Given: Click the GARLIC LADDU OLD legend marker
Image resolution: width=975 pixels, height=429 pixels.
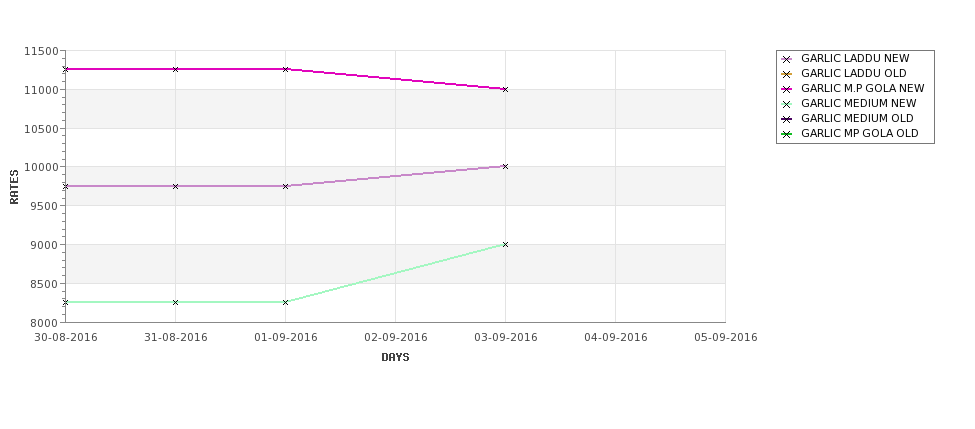Looking at the screenshot, I should pos(786,74).
